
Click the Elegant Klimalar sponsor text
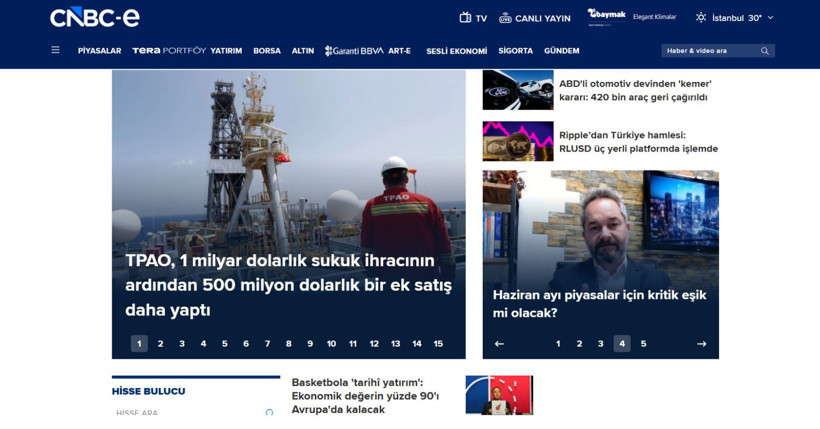coord(654,17)
